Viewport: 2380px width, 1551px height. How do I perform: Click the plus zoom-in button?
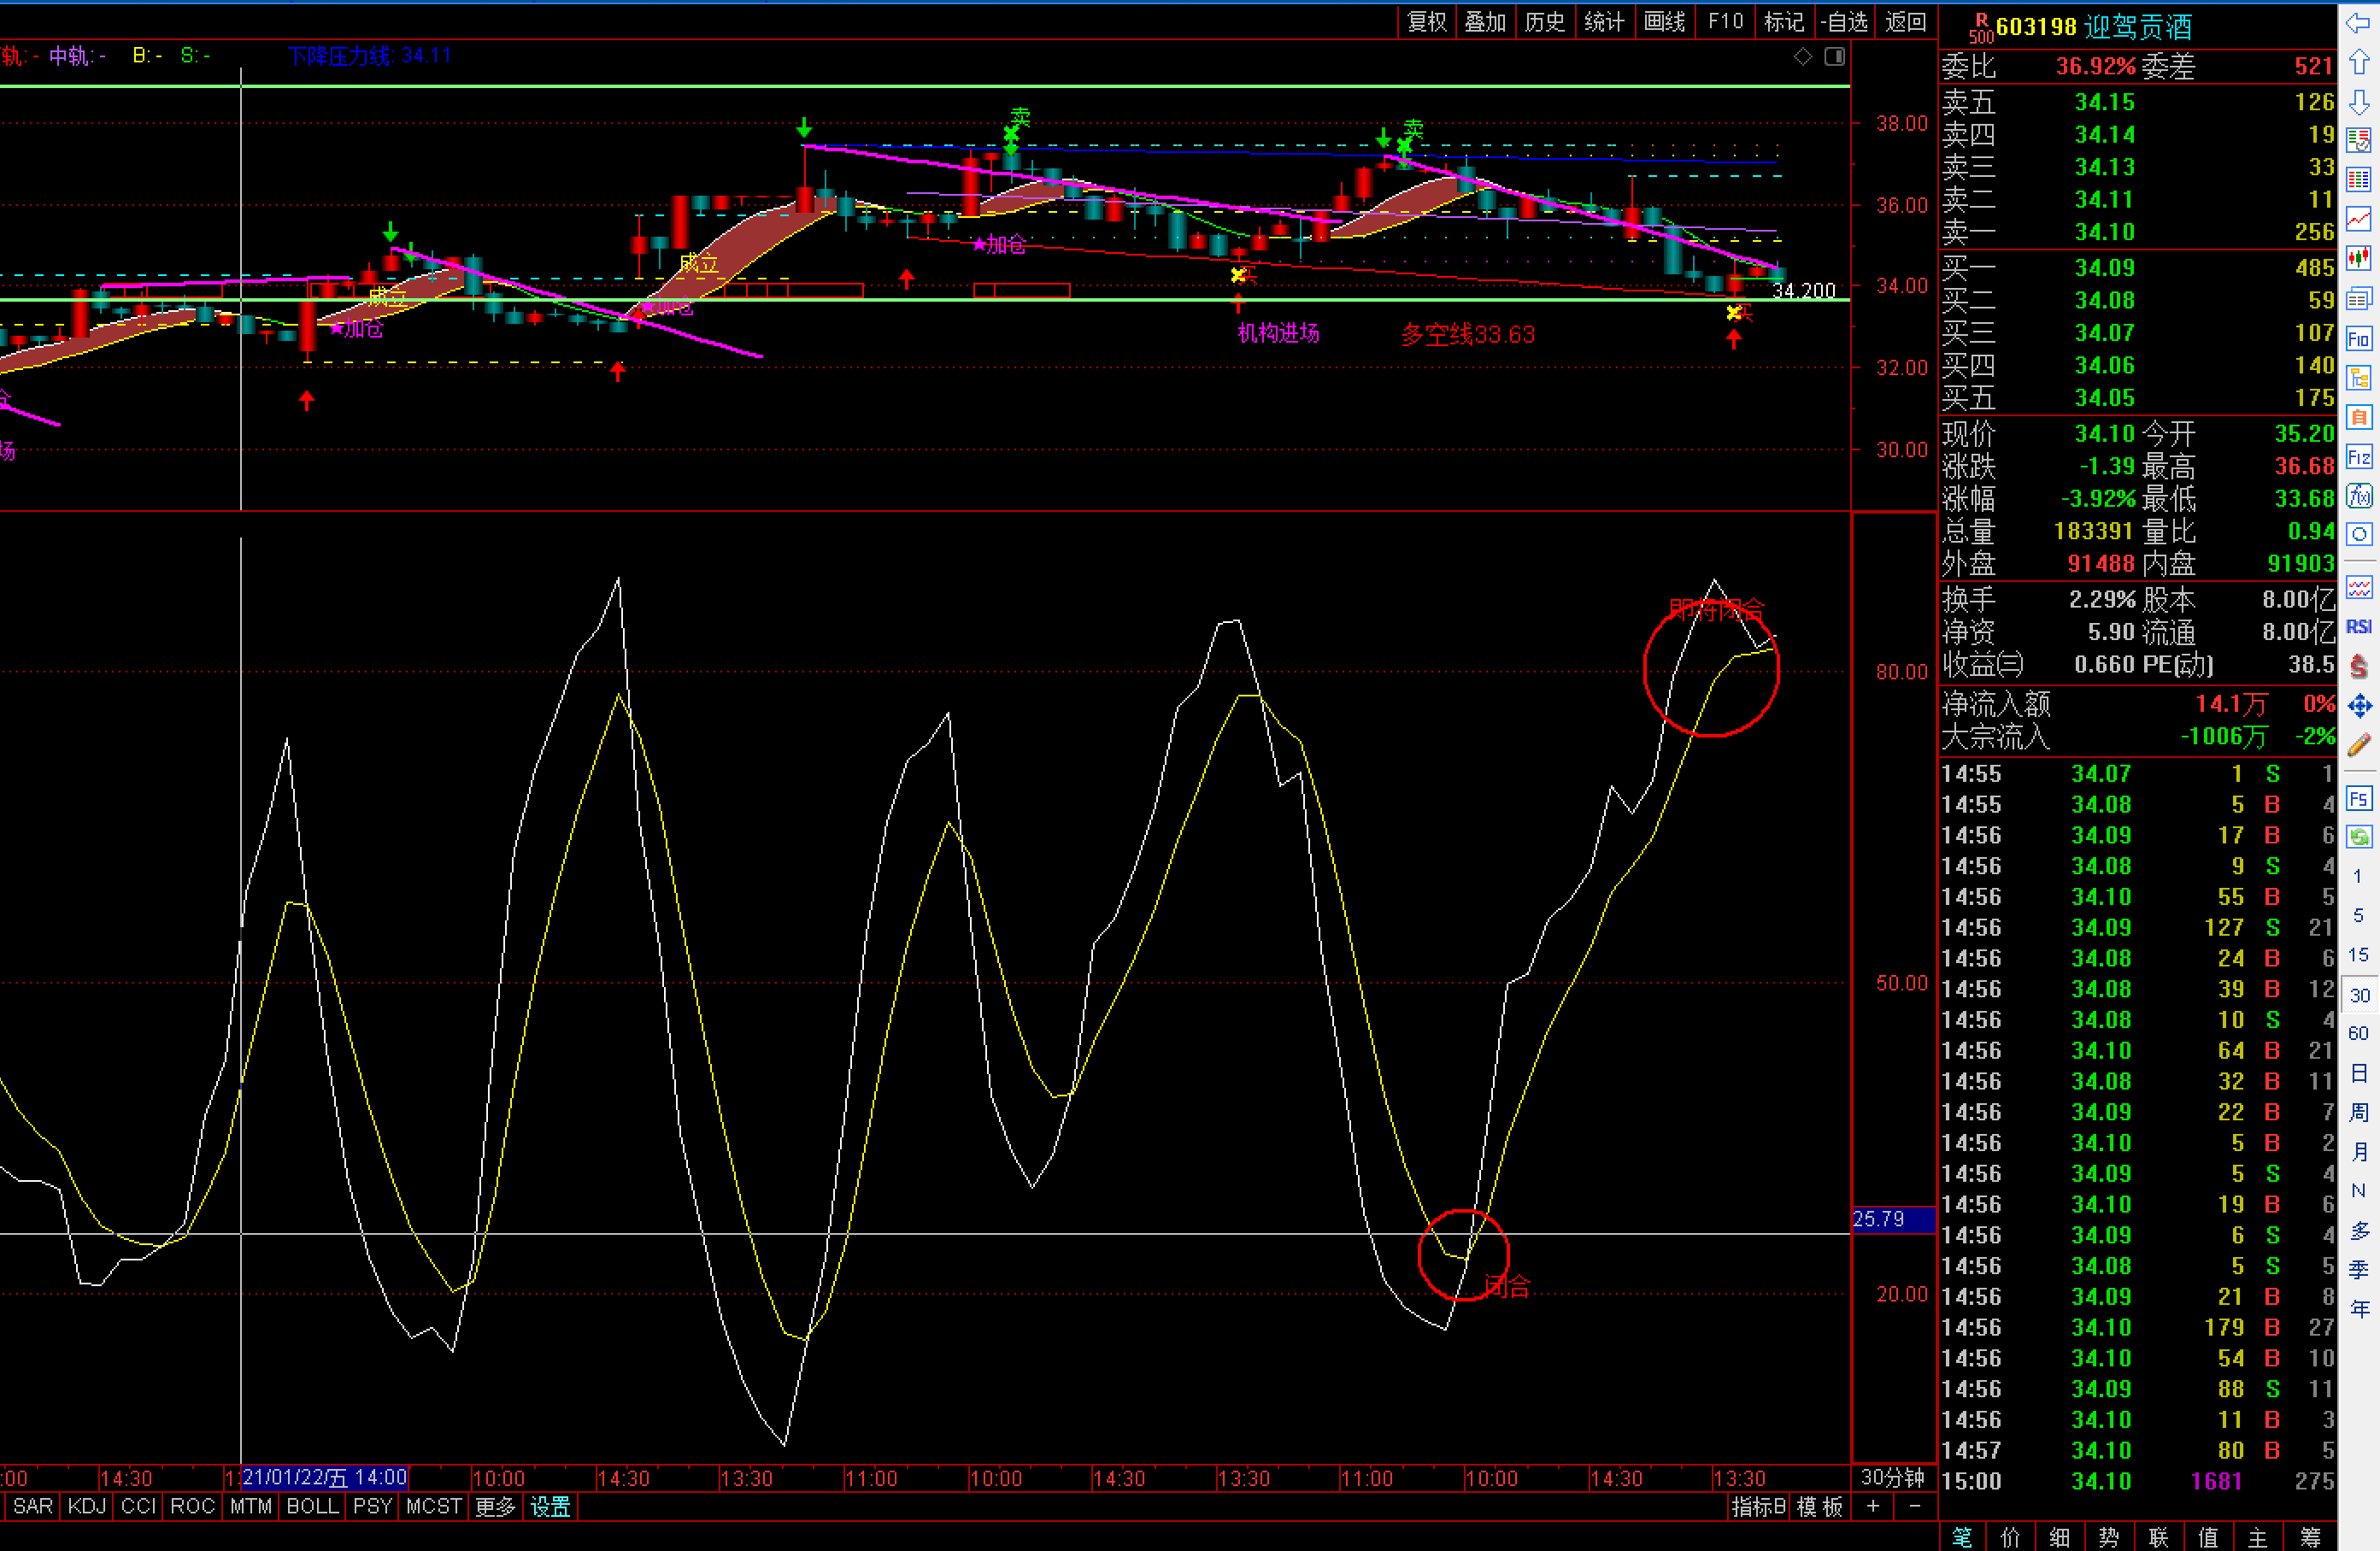point(1873,1506)
